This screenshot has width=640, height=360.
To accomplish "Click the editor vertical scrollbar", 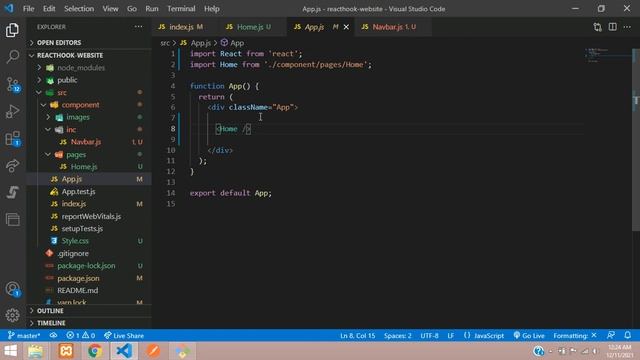I will tap(636, 139).
